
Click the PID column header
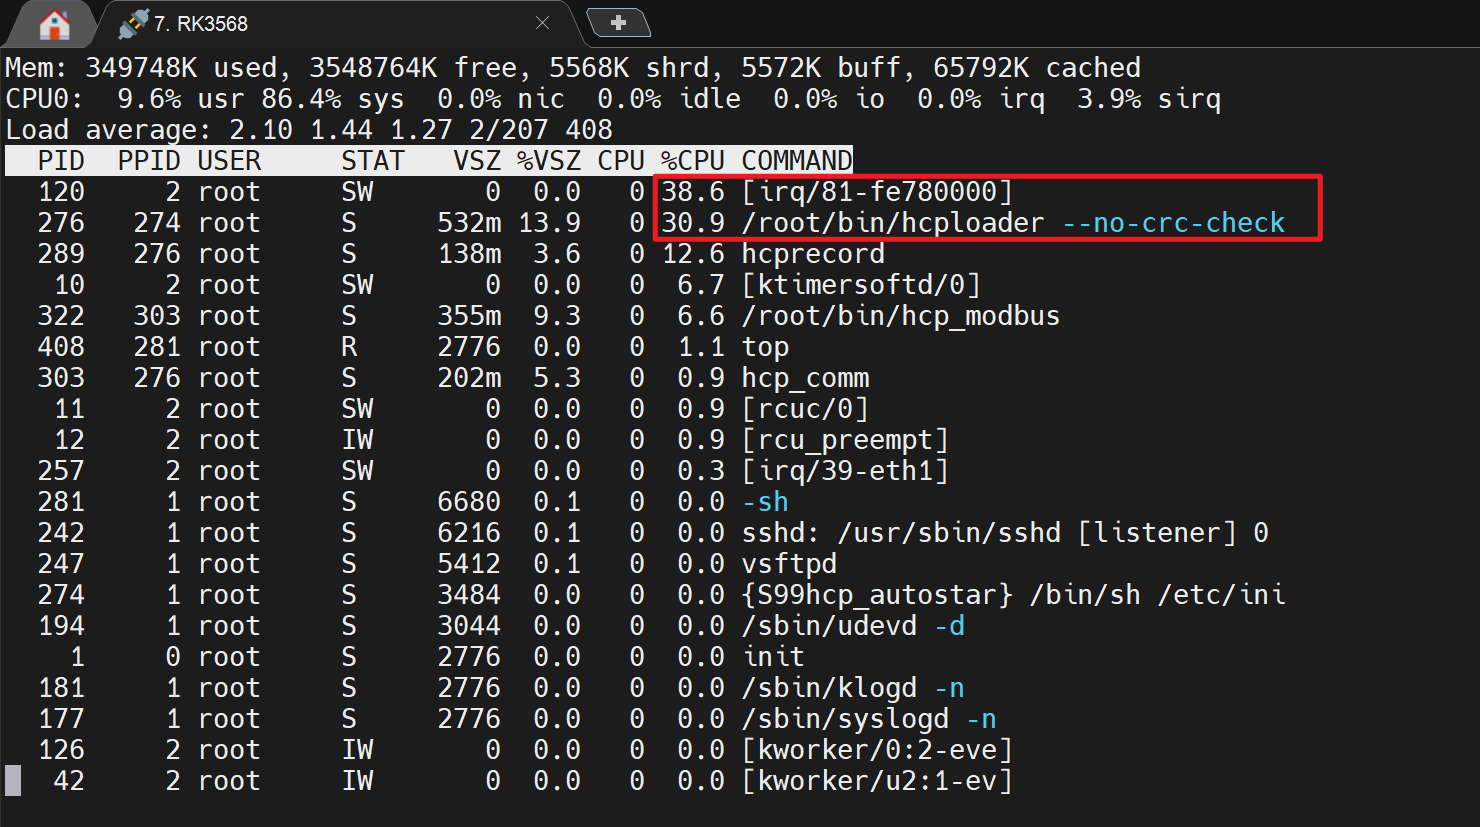point(61,161)
